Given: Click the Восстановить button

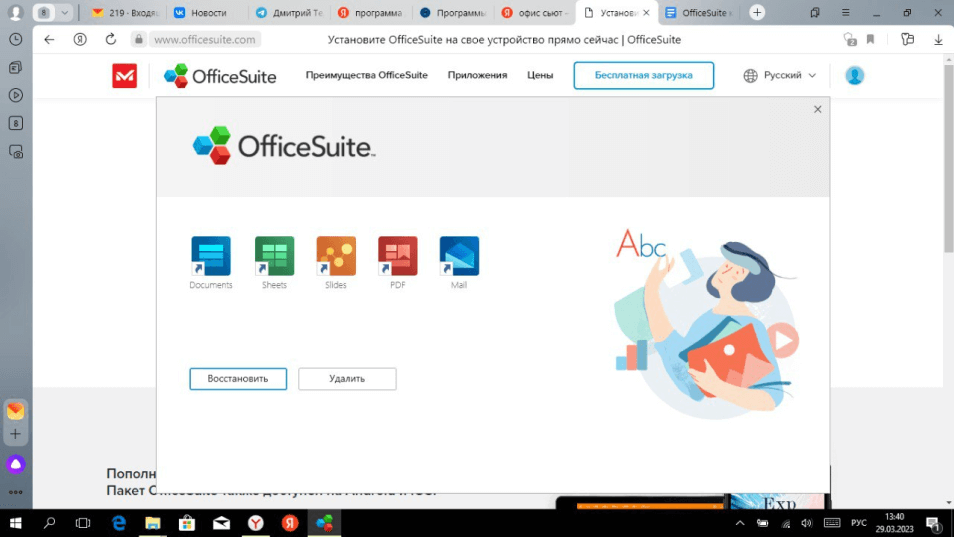Looking at the screenshot, I should (x=238, y=378).
